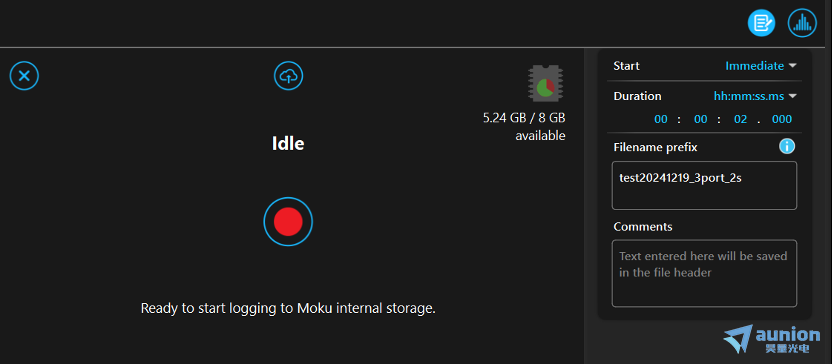Image resolution: width=832 pixels, height=364 pixels.
Task: Click the Immediate dropdown arrow
Action: click(x=792, y=66)
